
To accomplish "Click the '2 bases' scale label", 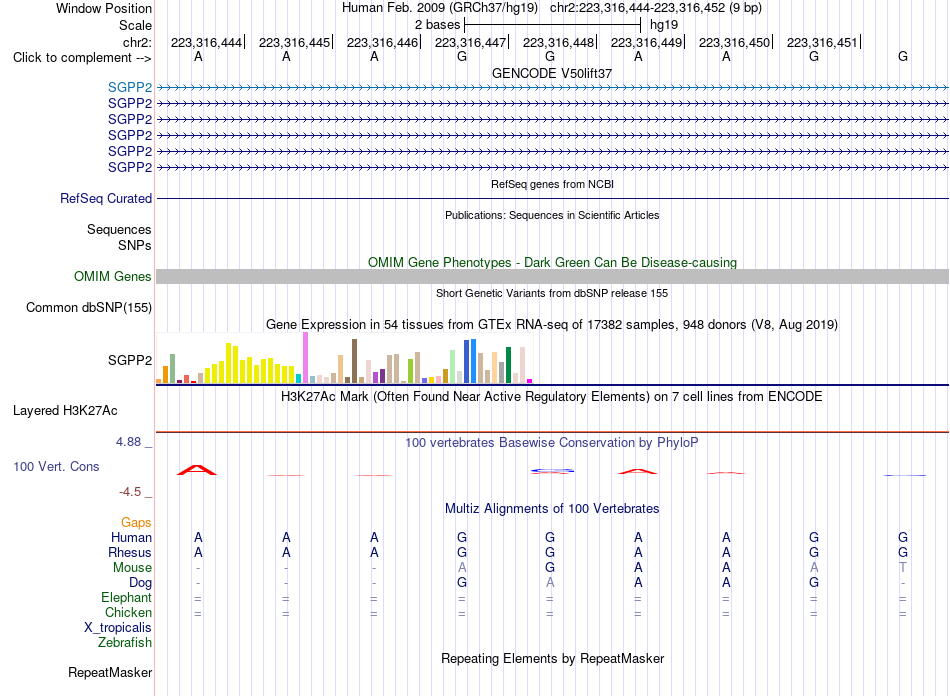I will click(x=437, y=25).
